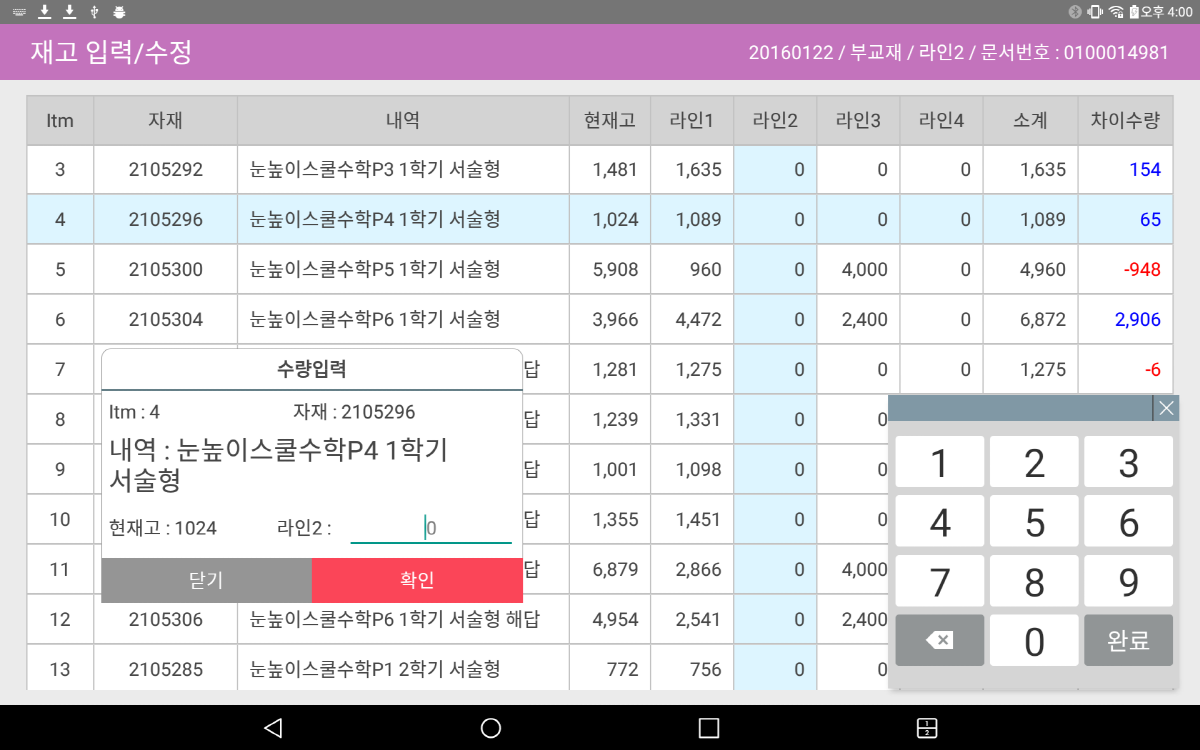Select material code 2105296 in table
1200x750 pixels.
[166, 220]
